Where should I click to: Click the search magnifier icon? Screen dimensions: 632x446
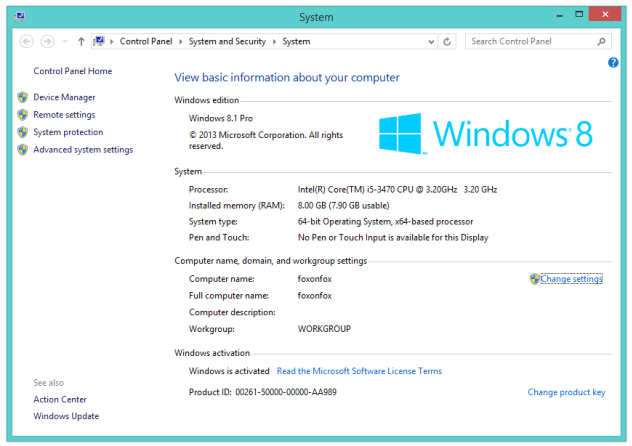coord(601,41)
